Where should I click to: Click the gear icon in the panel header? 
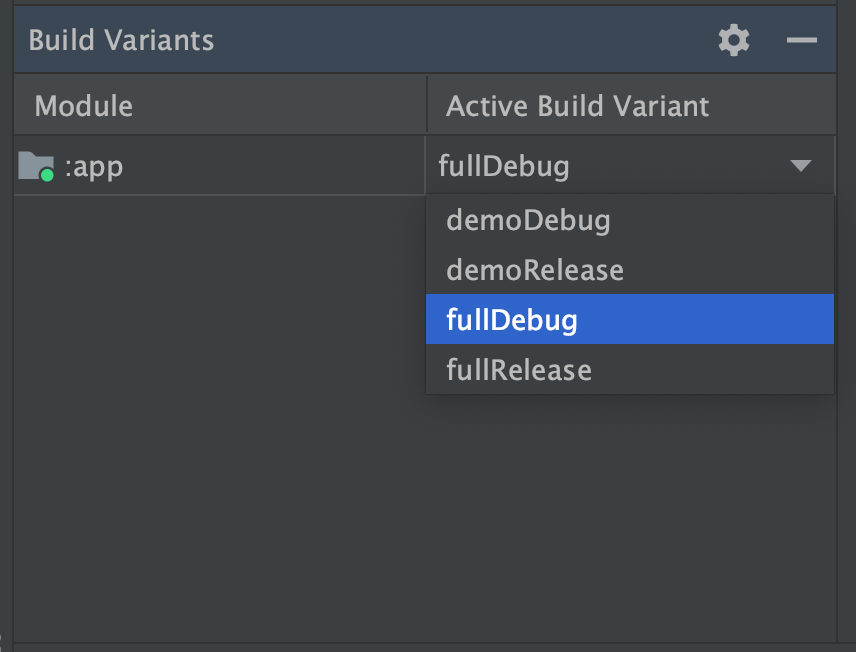(733, 40)
